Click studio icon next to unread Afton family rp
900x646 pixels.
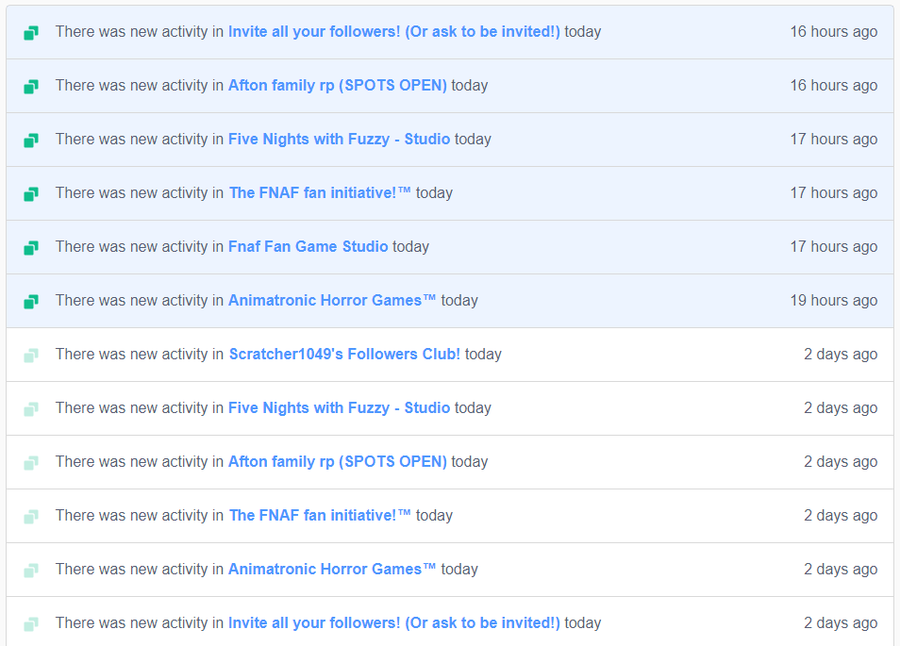31,87
